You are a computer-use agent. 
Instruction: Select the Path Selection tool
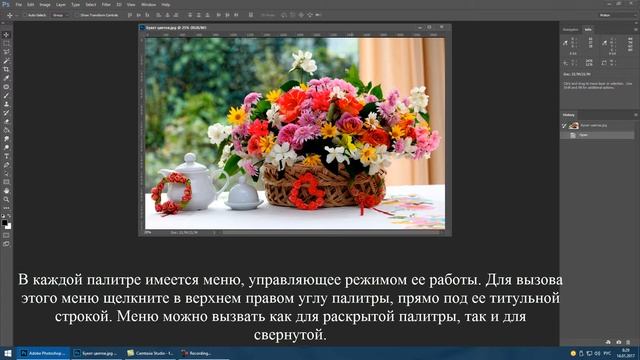click(6, 173)
